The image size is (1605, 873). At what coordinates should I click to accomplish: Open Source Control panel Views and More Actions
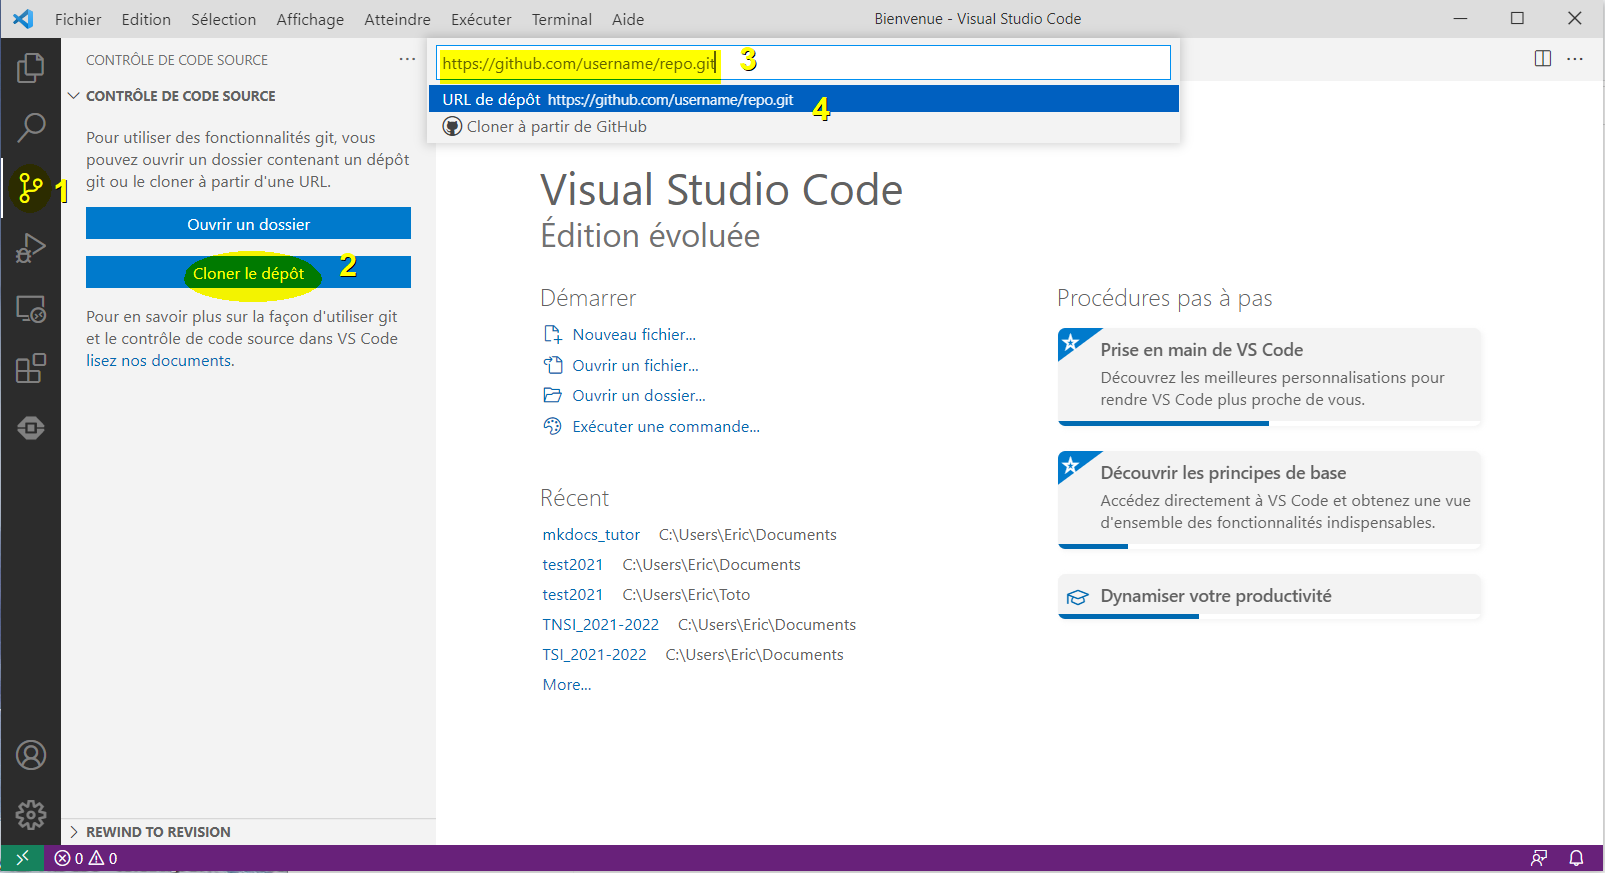click(x=407, y=59)
